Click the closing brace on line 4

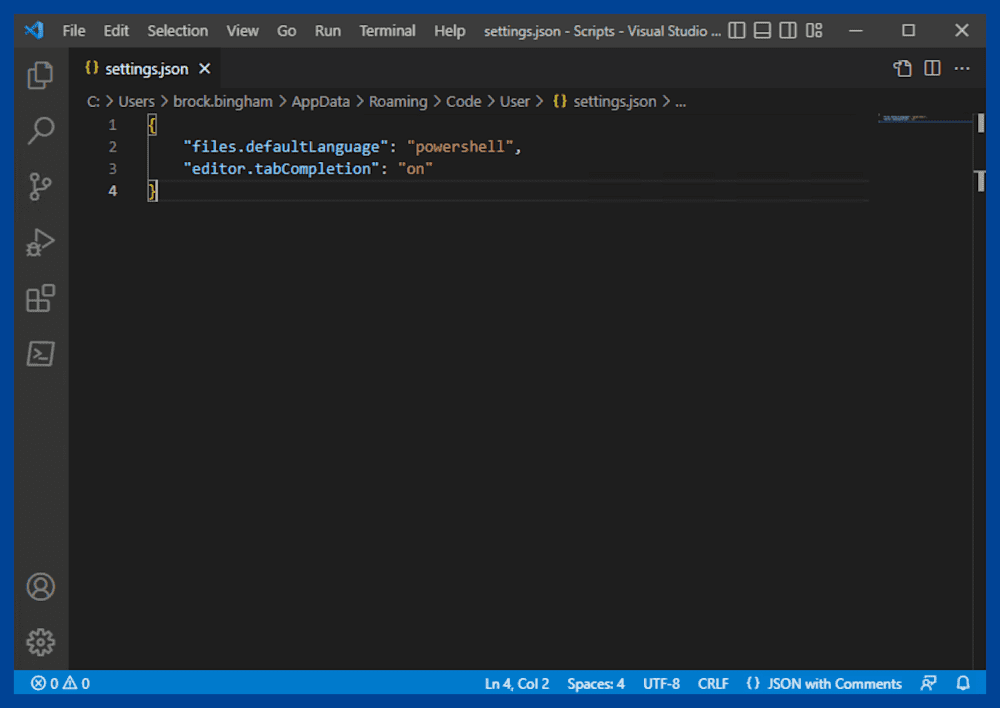tap(152, 191)
